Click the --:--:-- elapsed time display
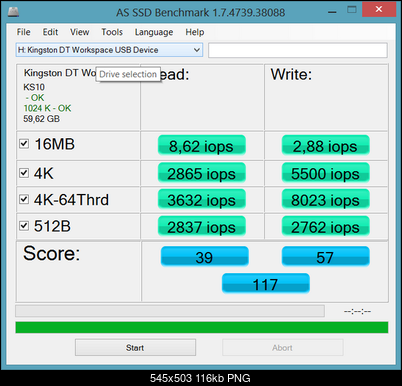 pyautogui.click(x=357, y=311)
